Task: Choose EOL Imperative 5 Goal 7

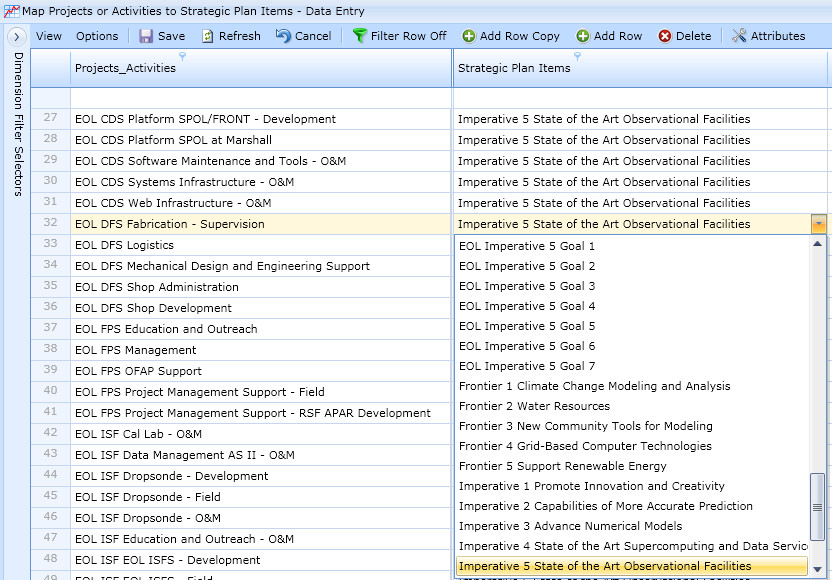Action: tap(631, 366)
